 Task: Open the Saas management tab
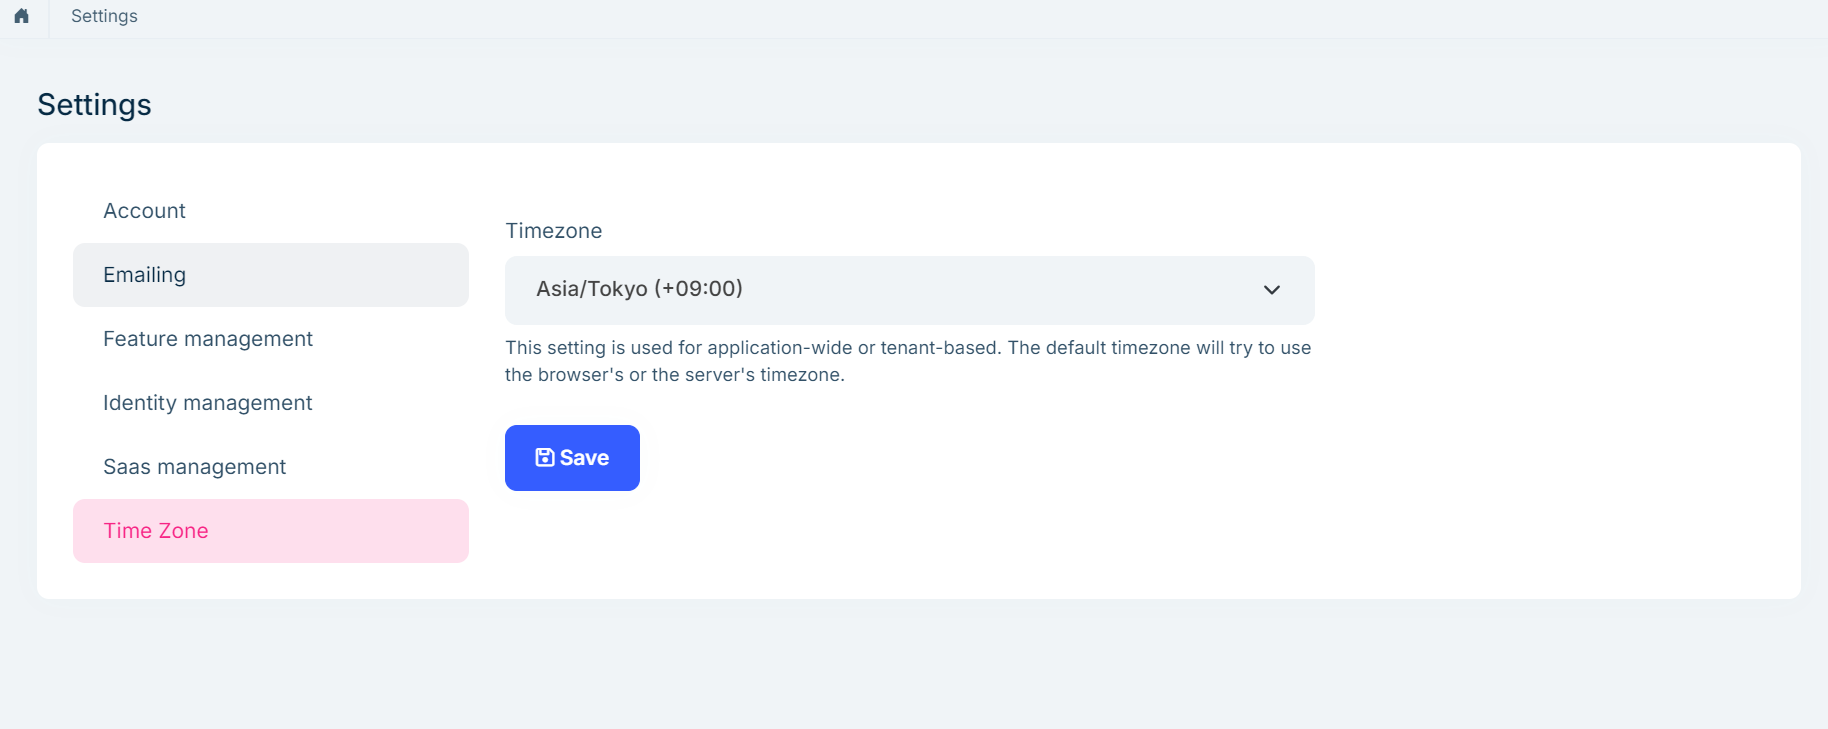point(195,467)
